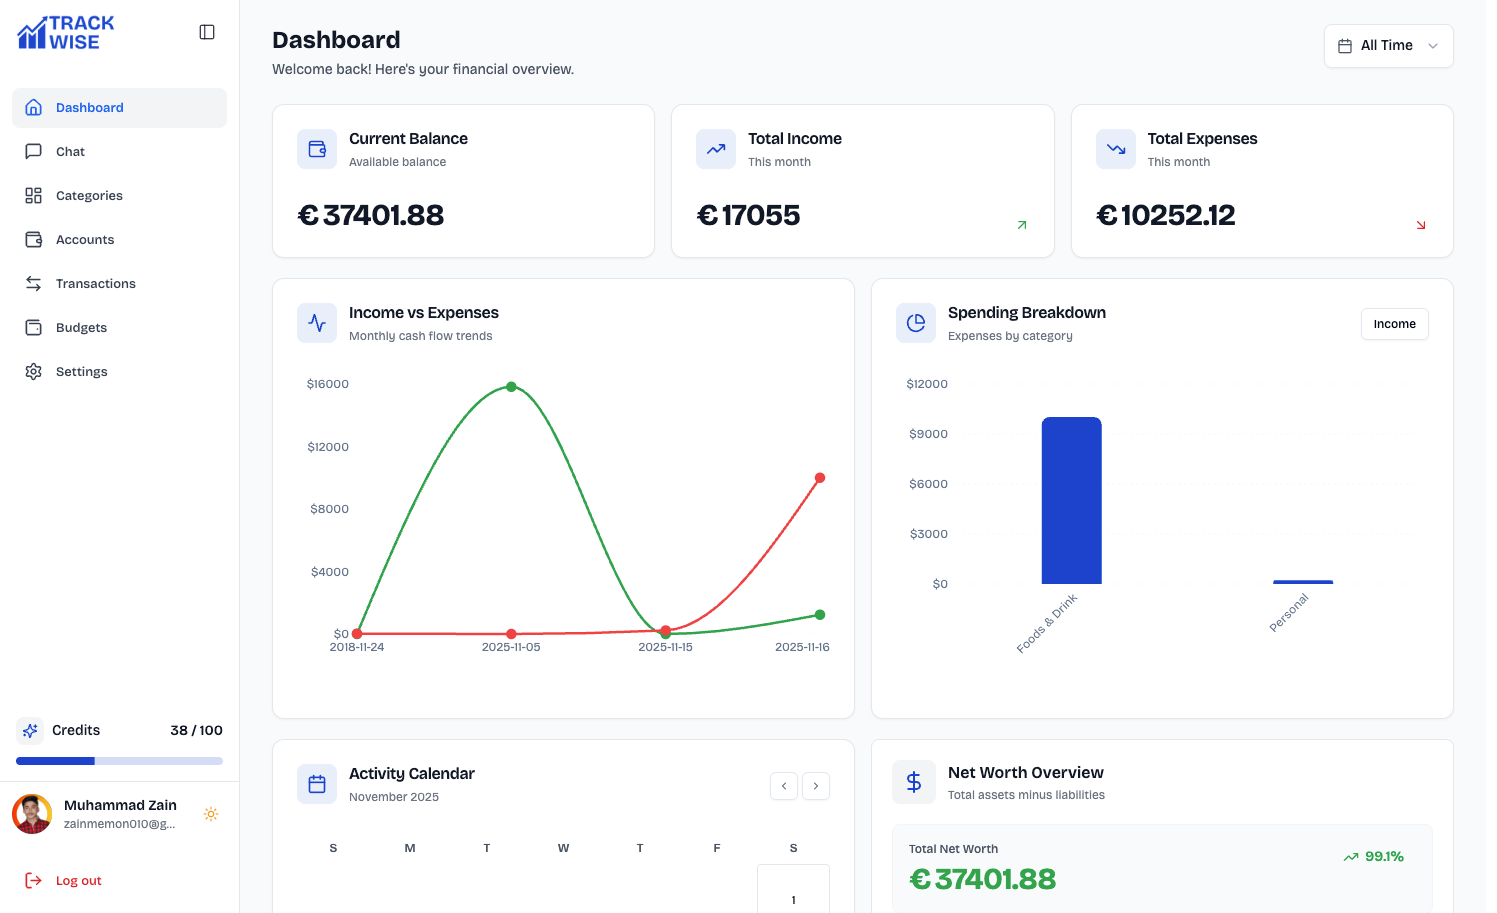Viewport: 1497px width, 913px height.
Task: Select Dashboard in the sidebar
Action: pos(89,107)
